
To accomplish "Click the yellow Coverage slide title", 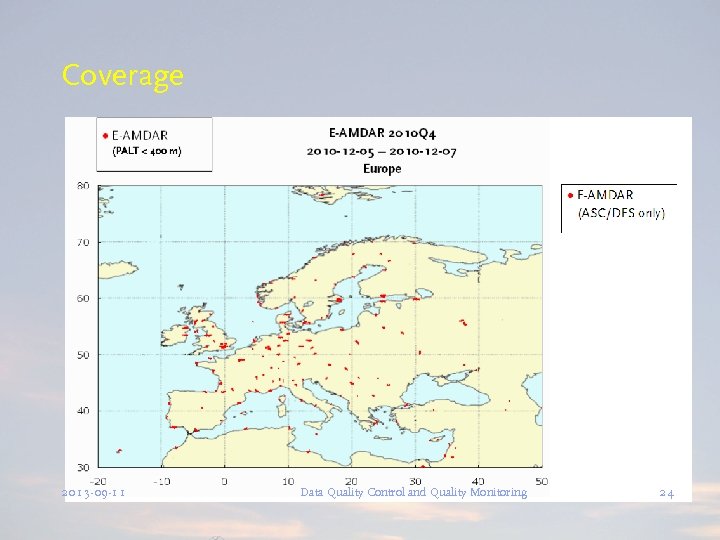I will click(x=123, y=76).
